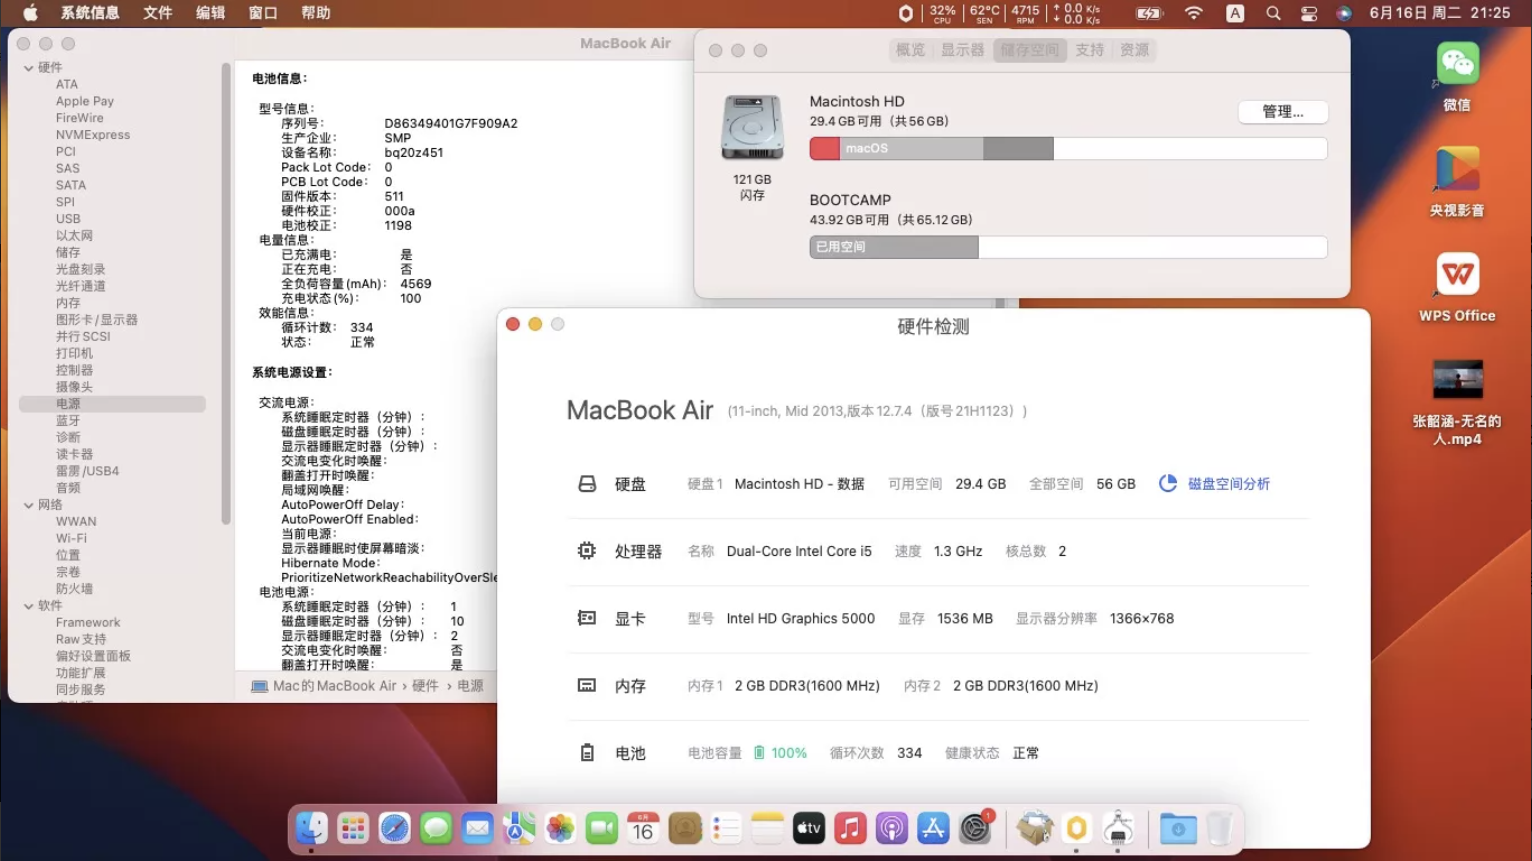Open Calendar showing 16 in Dock
This screenshot has height=861, width=1532.
(x=643, y=828)
